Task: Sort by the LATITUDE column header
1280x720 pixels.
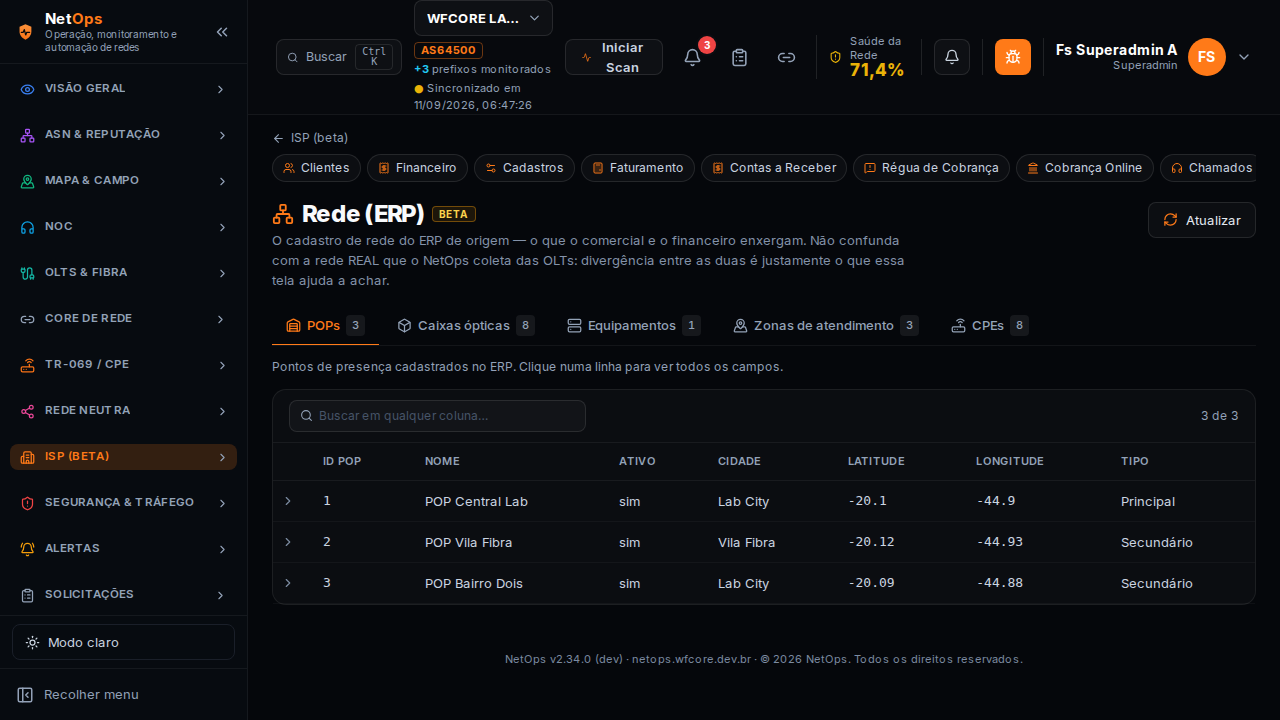Action: (876, 462)
